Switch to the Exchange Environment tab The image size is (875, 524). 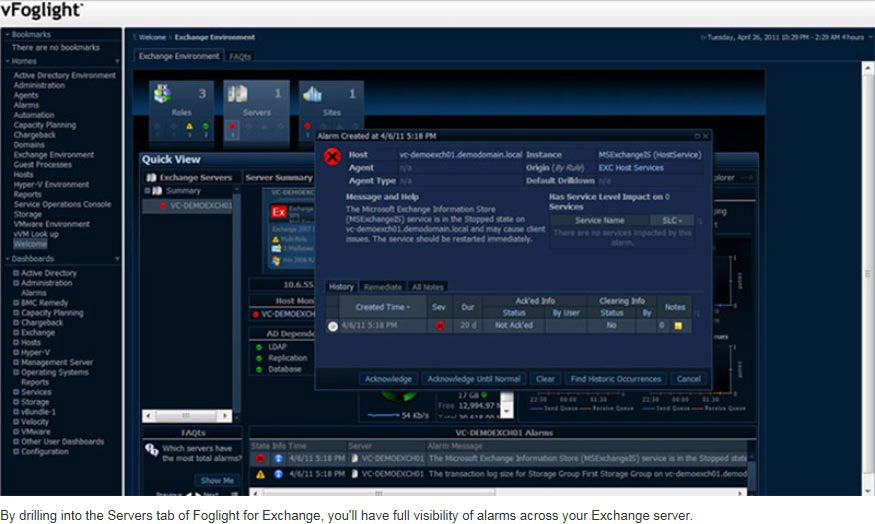point(179,56)
